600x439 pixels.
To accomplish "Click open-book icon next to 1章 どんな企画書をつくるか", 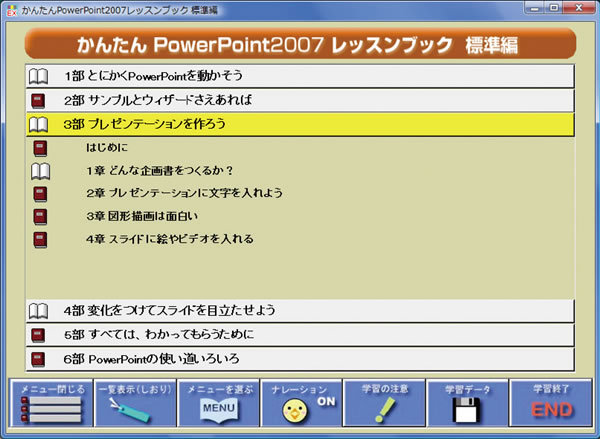I will [40, 171].
